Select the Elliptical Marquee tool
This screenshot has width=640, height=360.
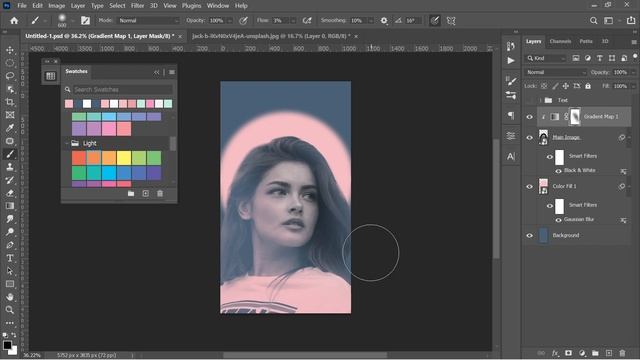10,63
